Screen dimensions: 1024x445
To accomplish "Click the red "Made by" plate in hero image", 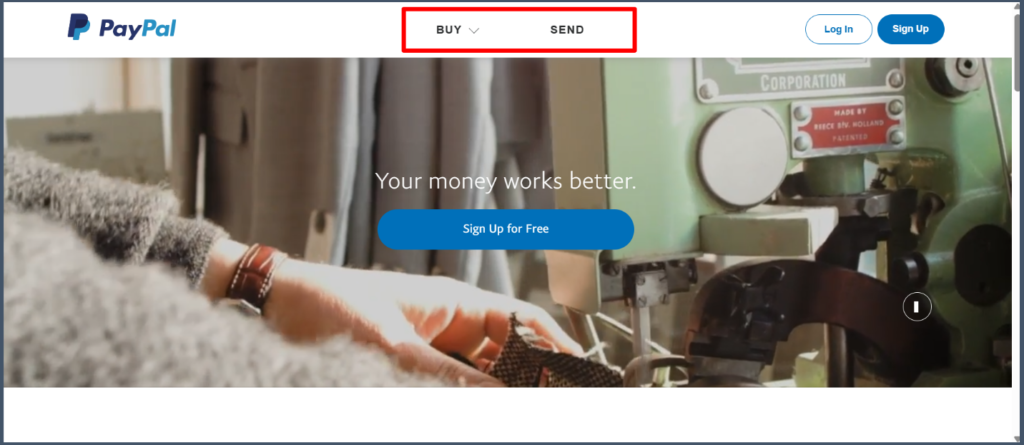I will click(848, 126).
